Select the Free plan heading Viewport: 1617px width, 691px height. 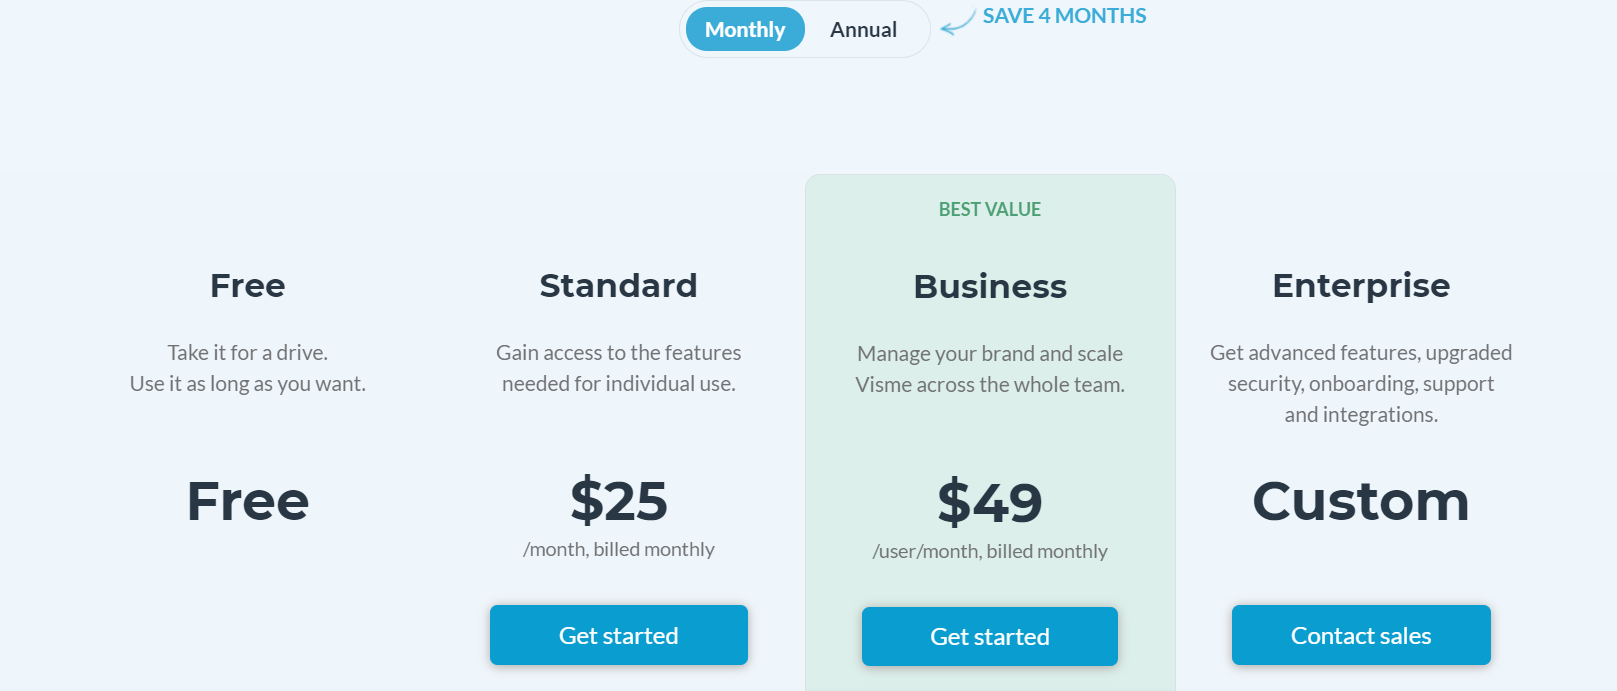click(247, 286)
